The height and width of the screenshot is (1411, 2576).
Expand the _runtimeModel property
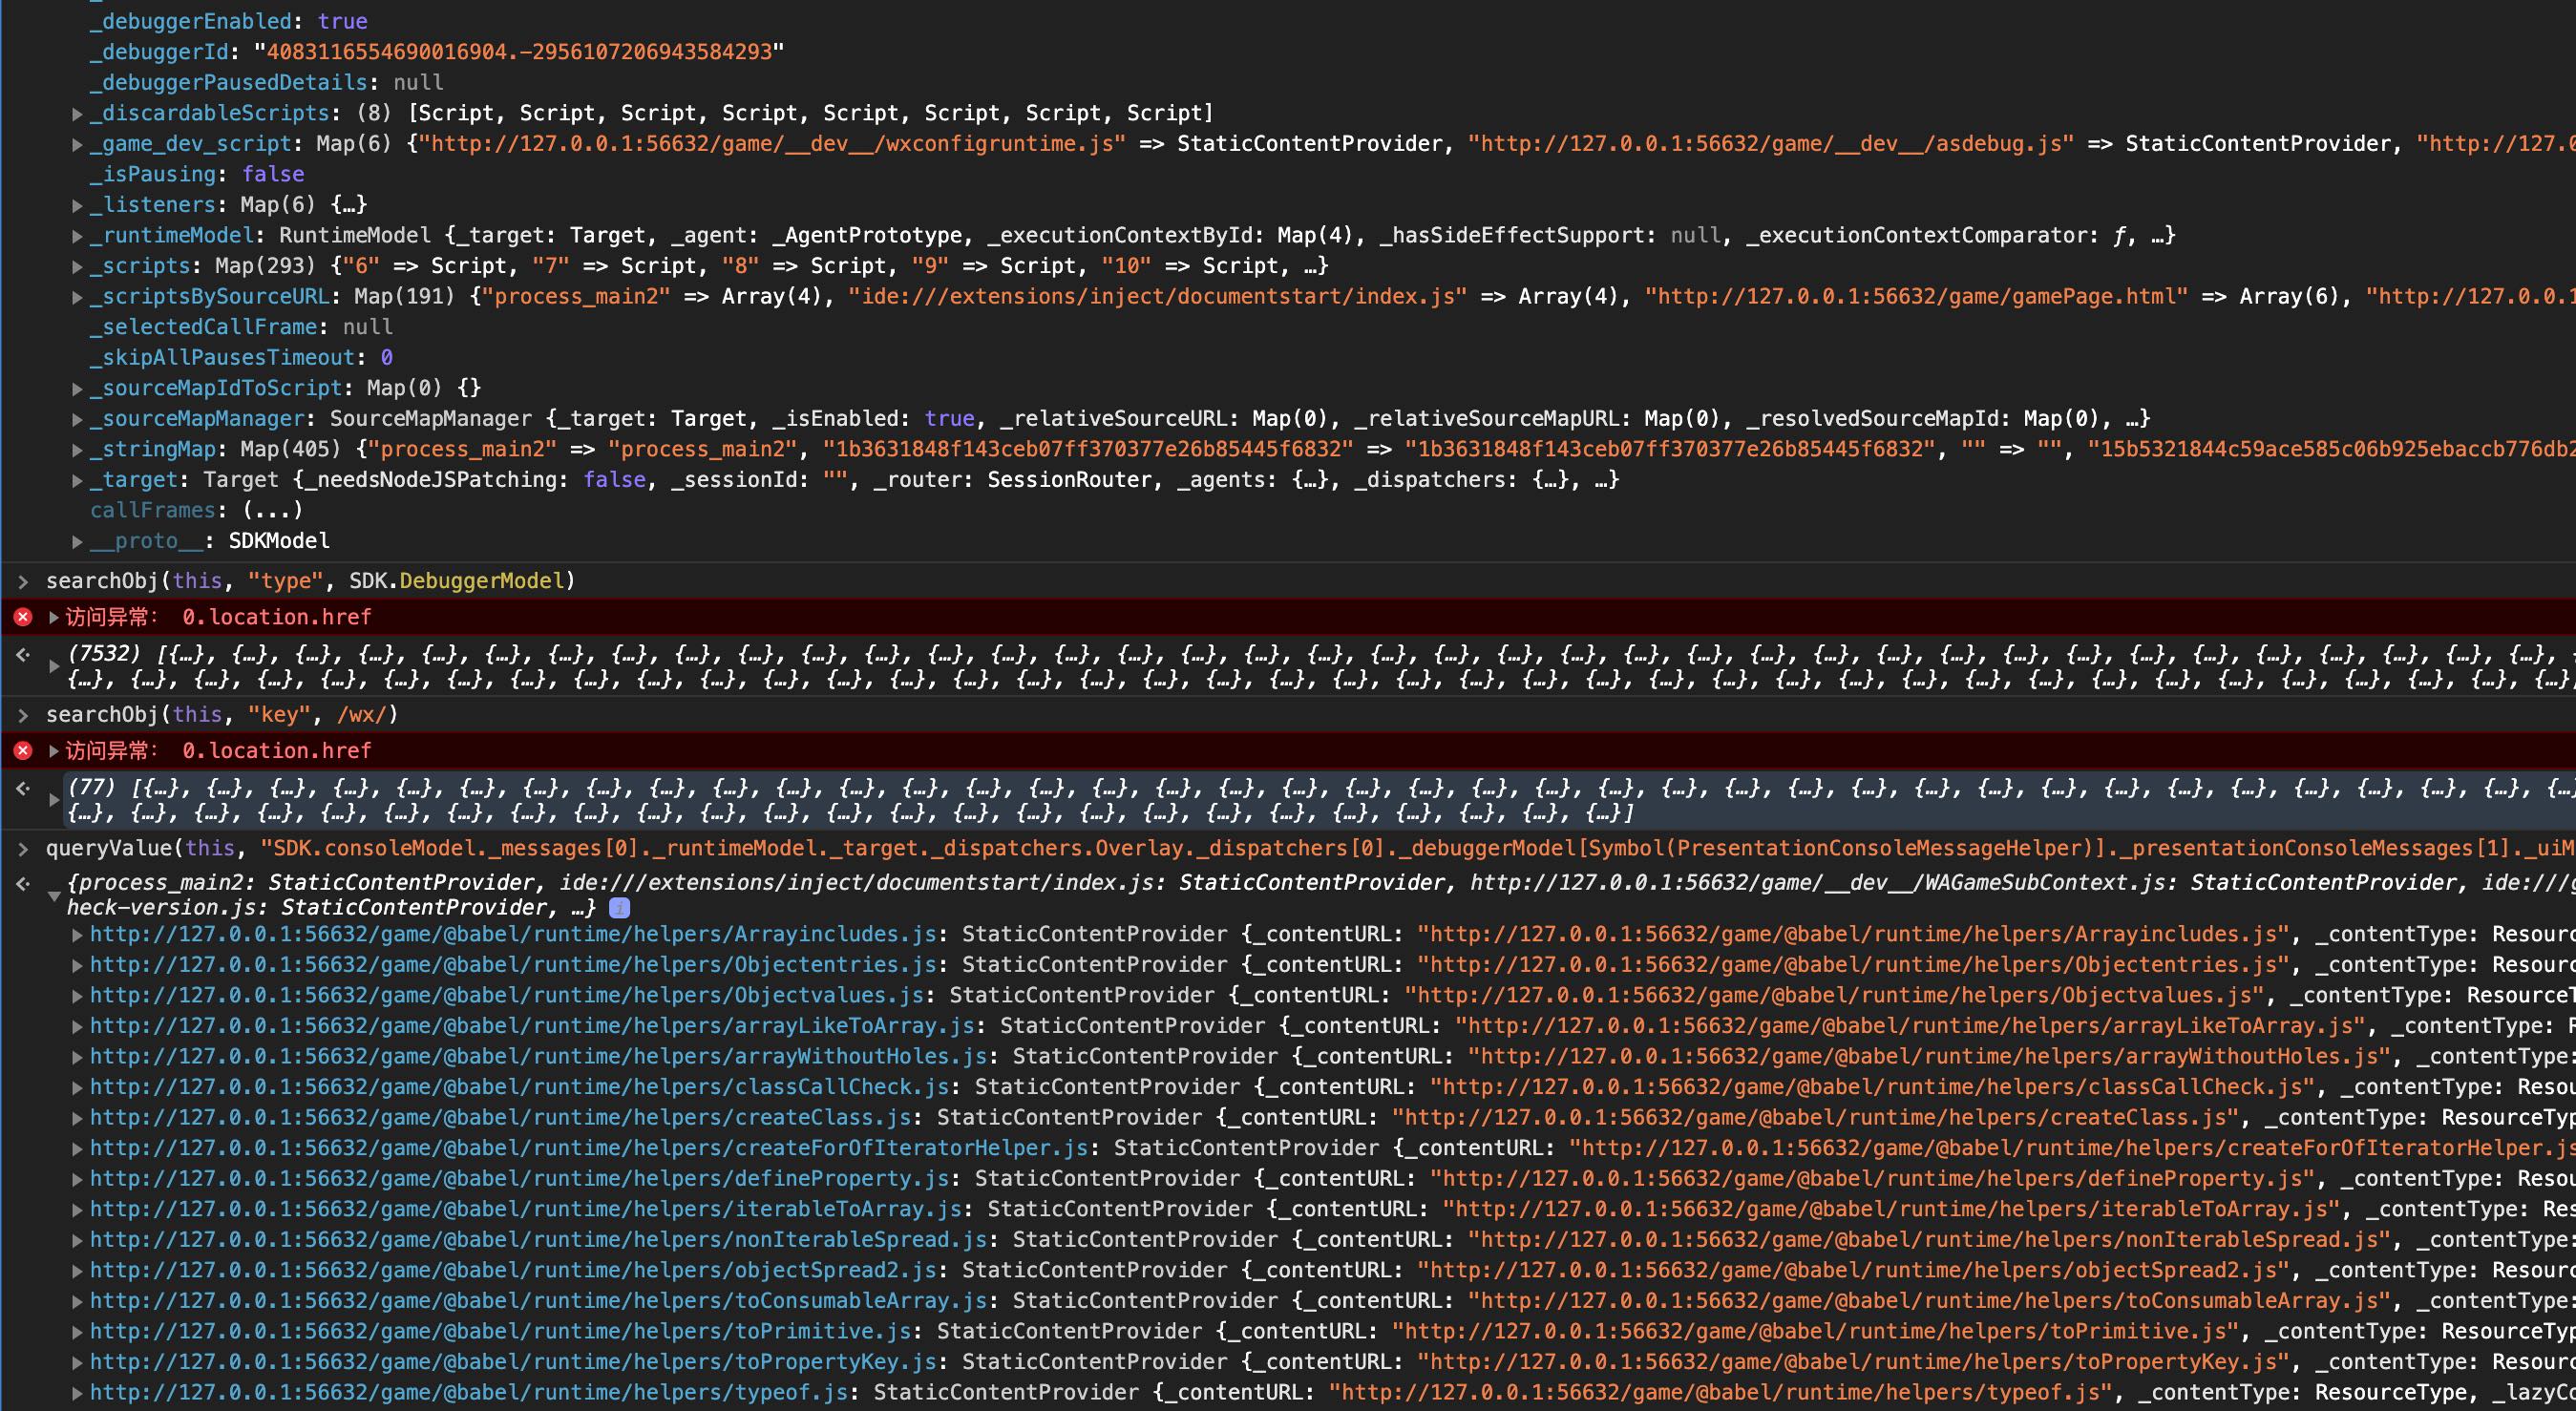click(x=77, y=236)
